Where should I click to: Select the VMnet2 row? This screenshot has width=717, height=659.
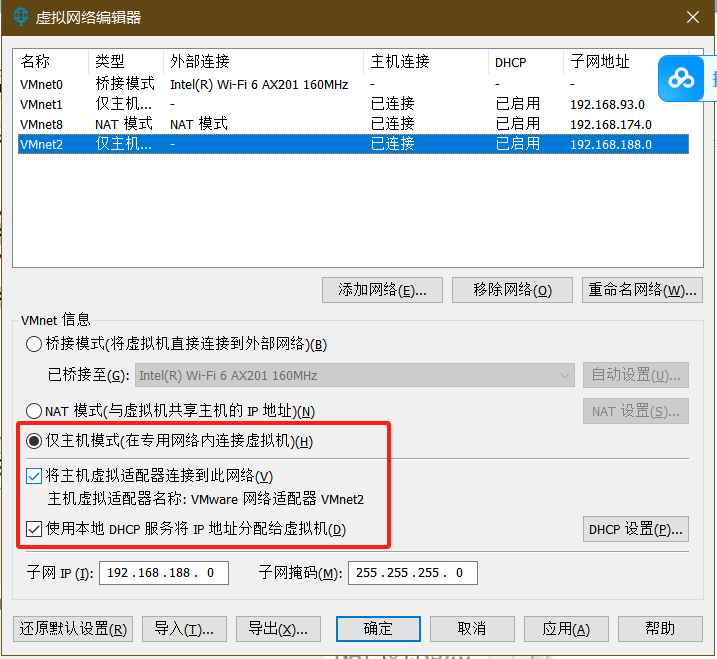[353, 144]
